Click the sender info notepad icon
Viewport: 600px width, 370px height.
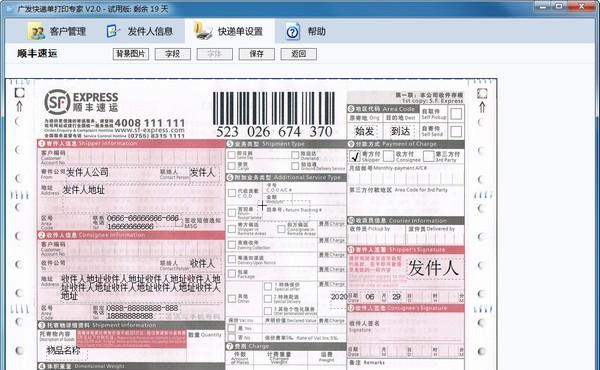(113, 31)
